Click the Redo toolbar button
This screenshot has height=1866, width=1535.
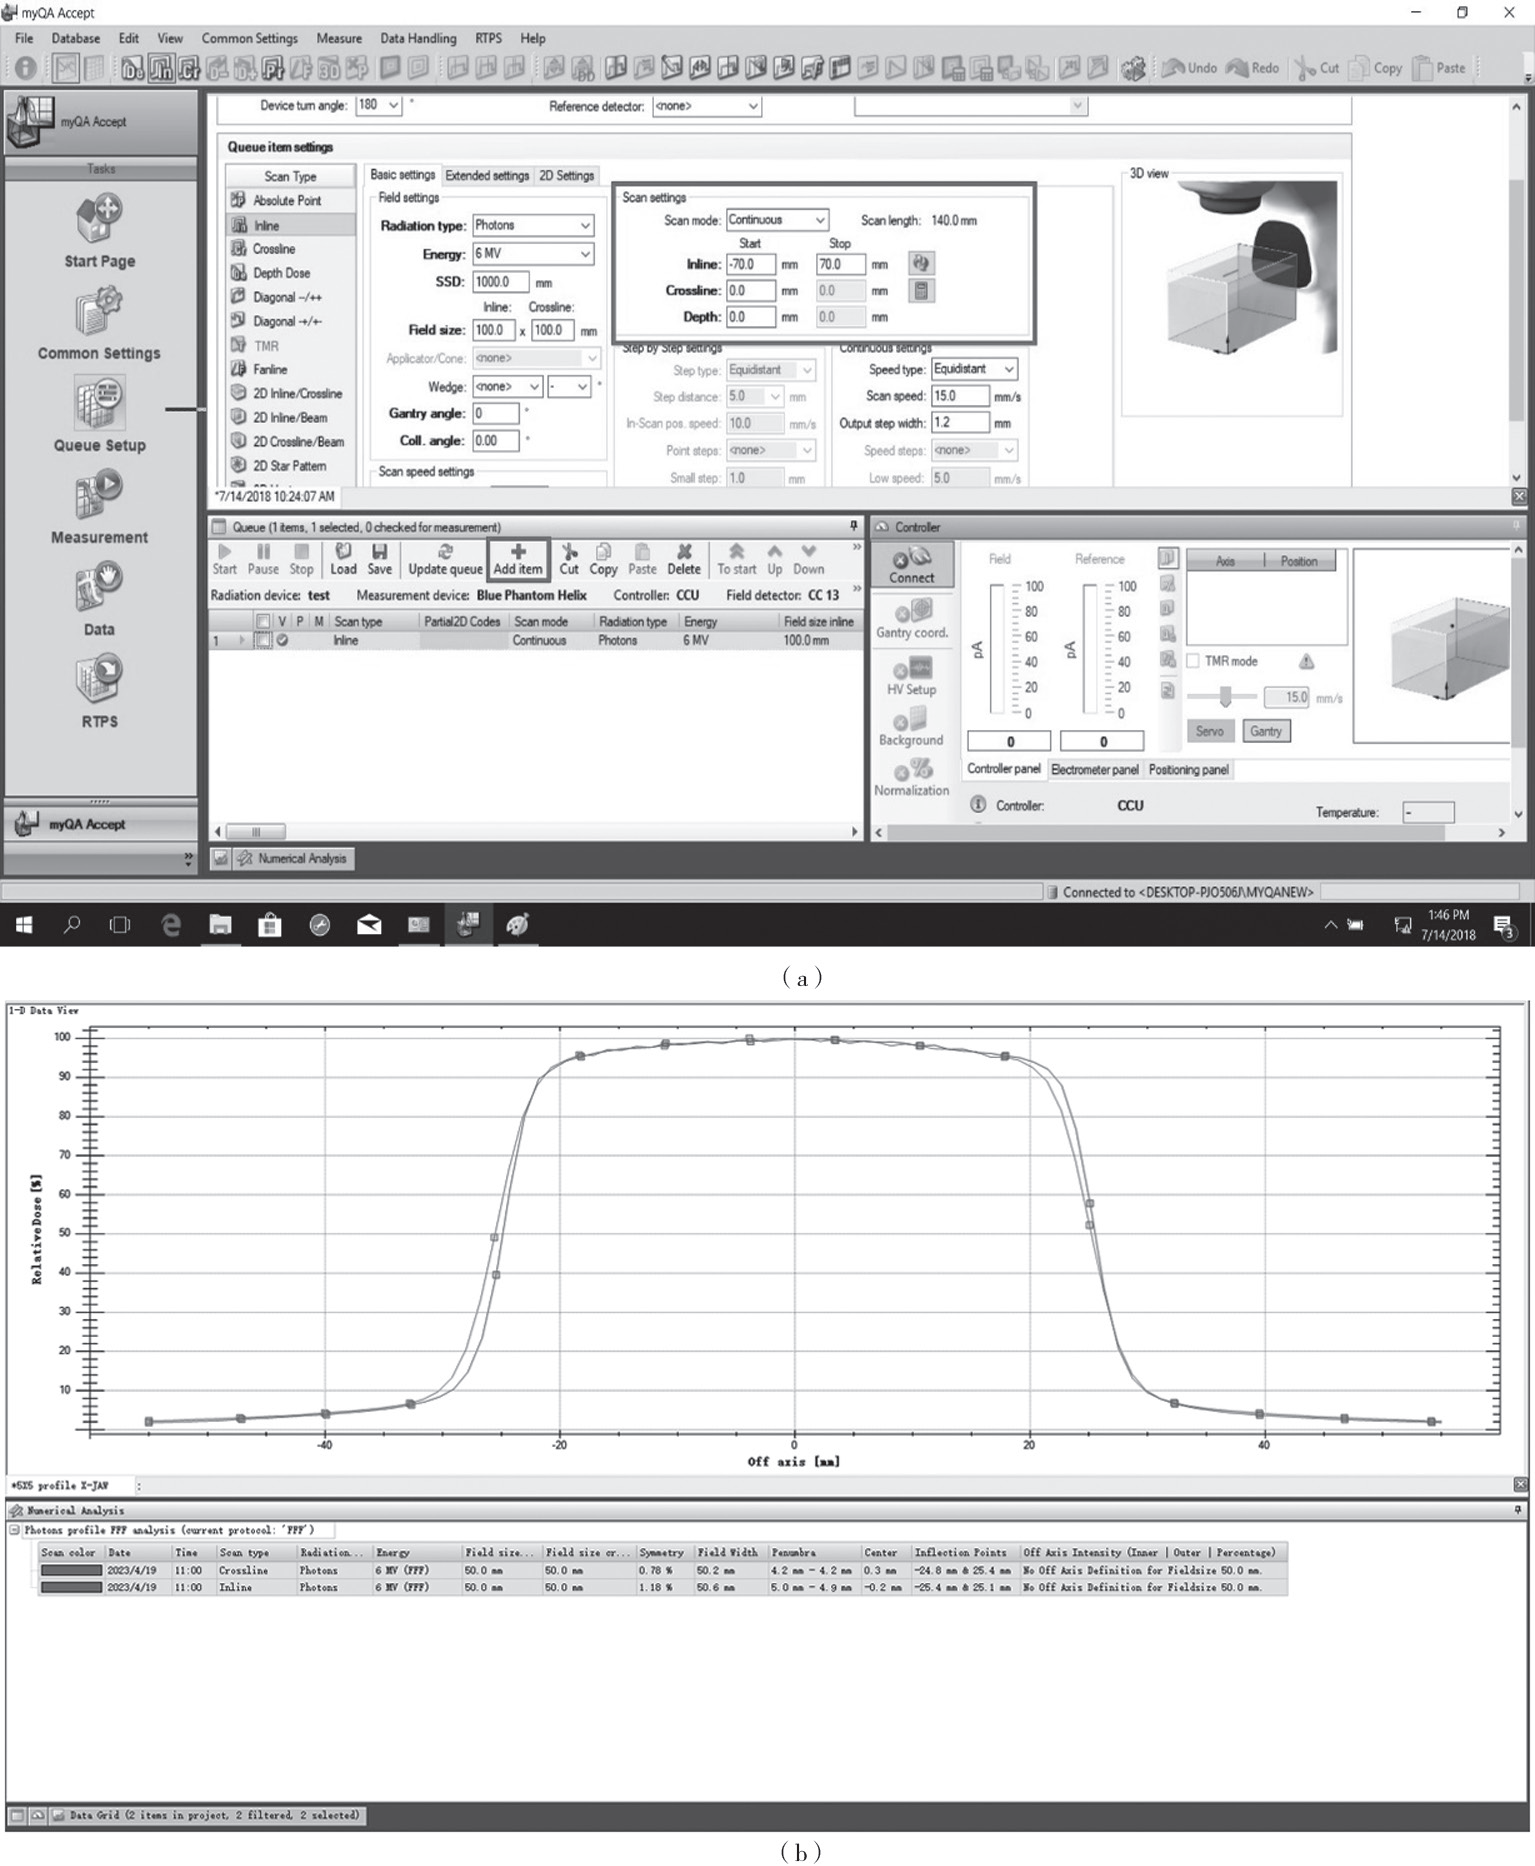pos(1253,68)
